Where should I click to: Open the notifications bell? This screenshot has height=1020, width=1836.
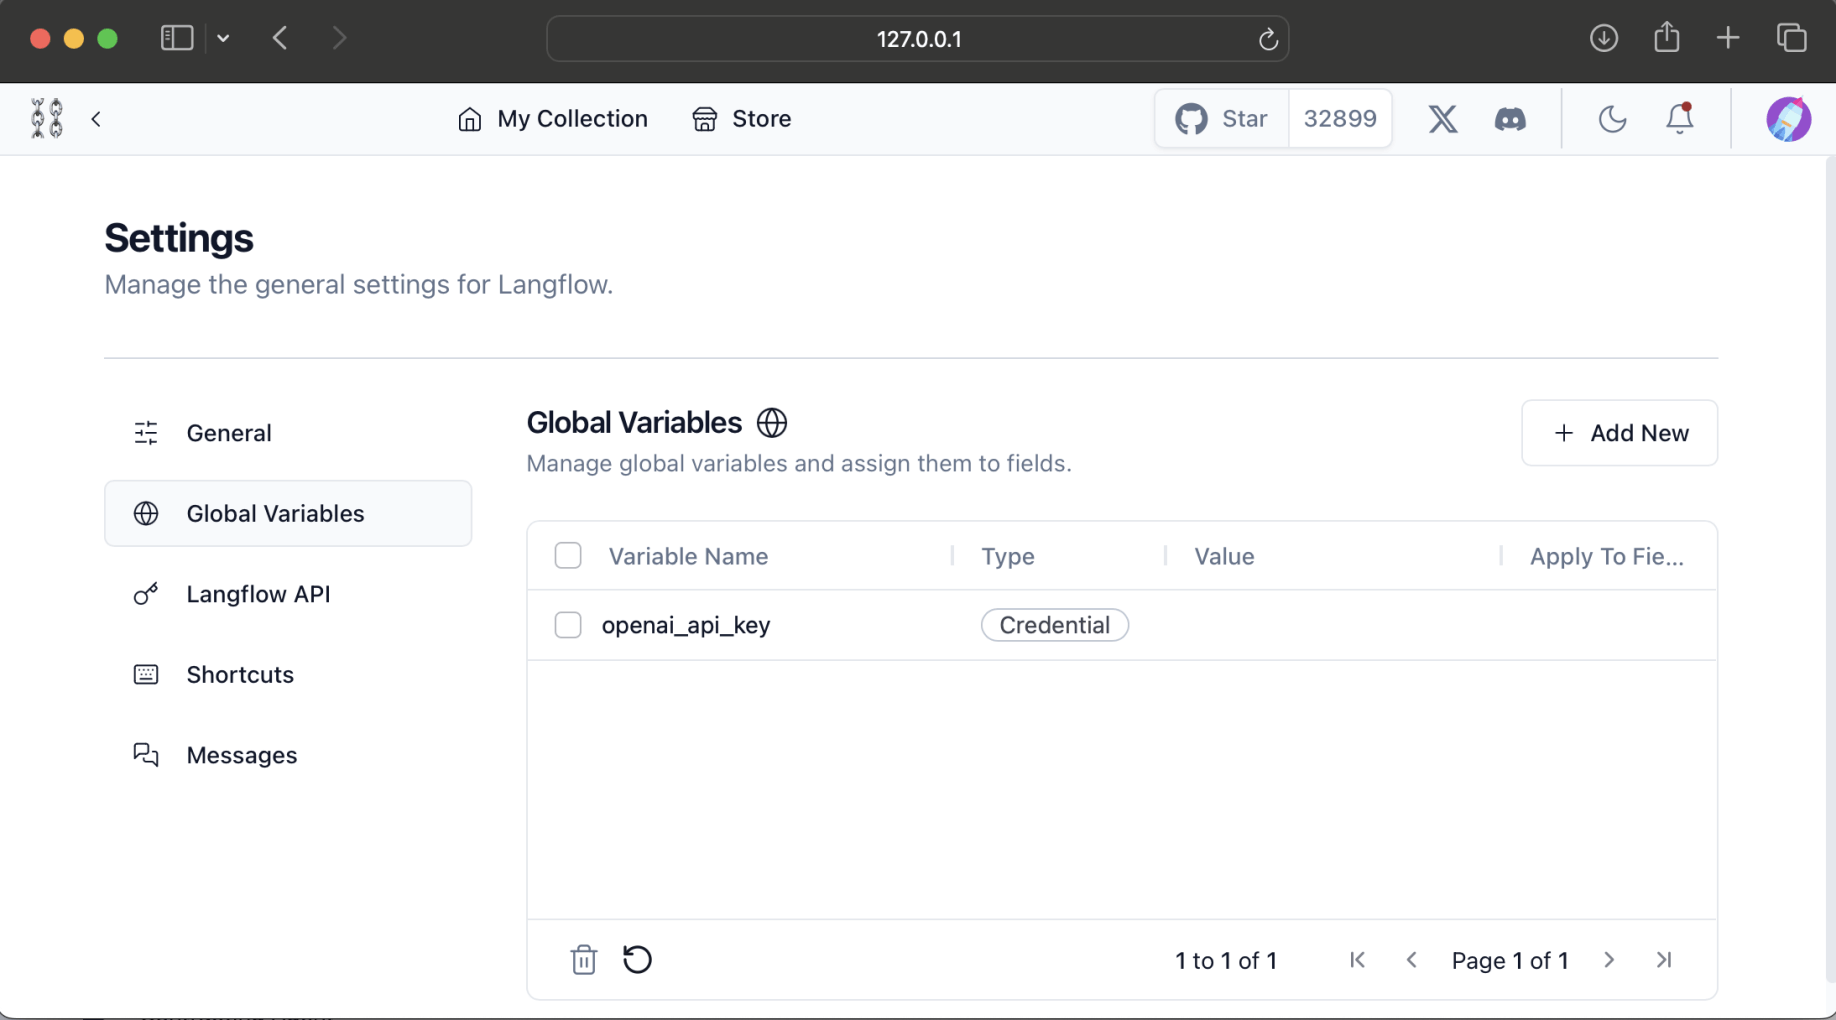click(1679, 119)
